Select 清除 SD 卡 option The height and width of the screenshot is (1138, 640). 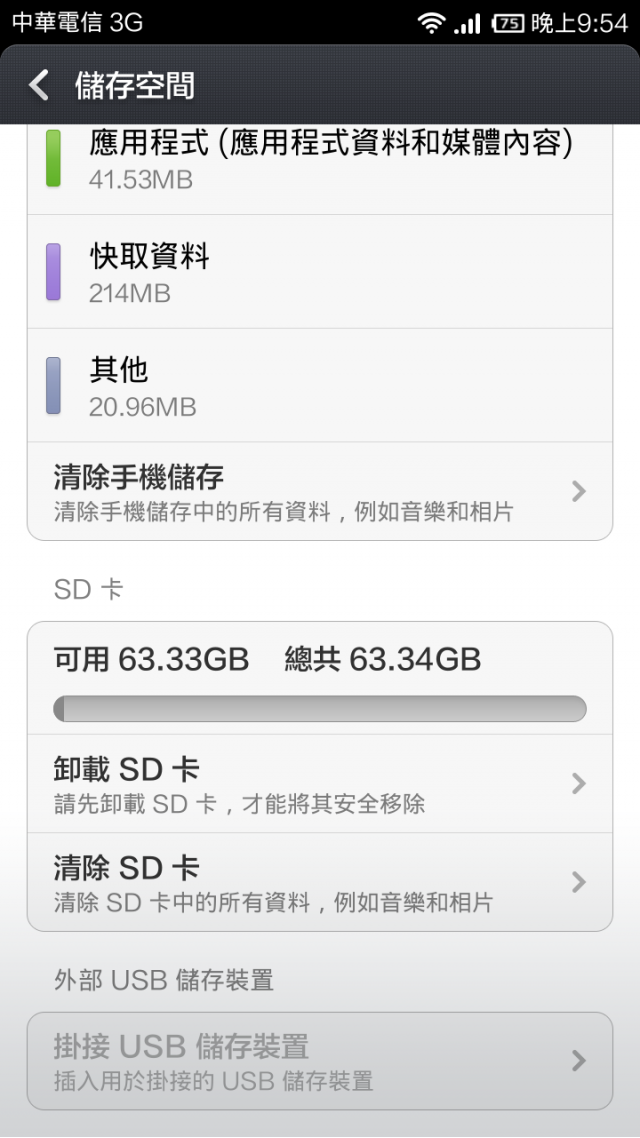click(x=320, y=882)
